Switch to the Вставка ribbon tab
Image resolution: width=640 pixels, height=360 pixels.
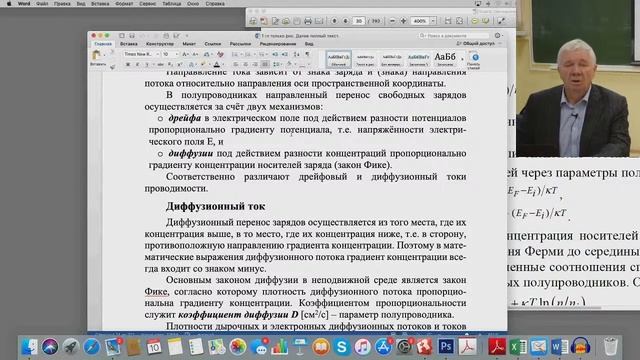pos(129,44)
